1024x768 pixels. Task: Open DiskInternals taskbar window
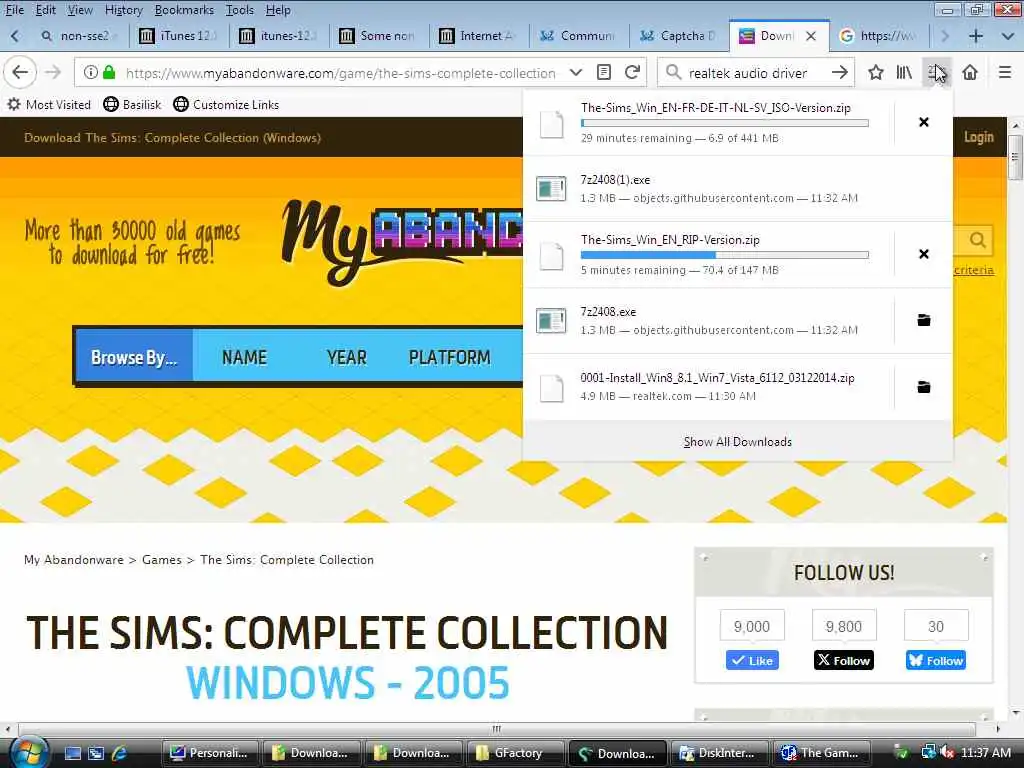pos(718,753)
